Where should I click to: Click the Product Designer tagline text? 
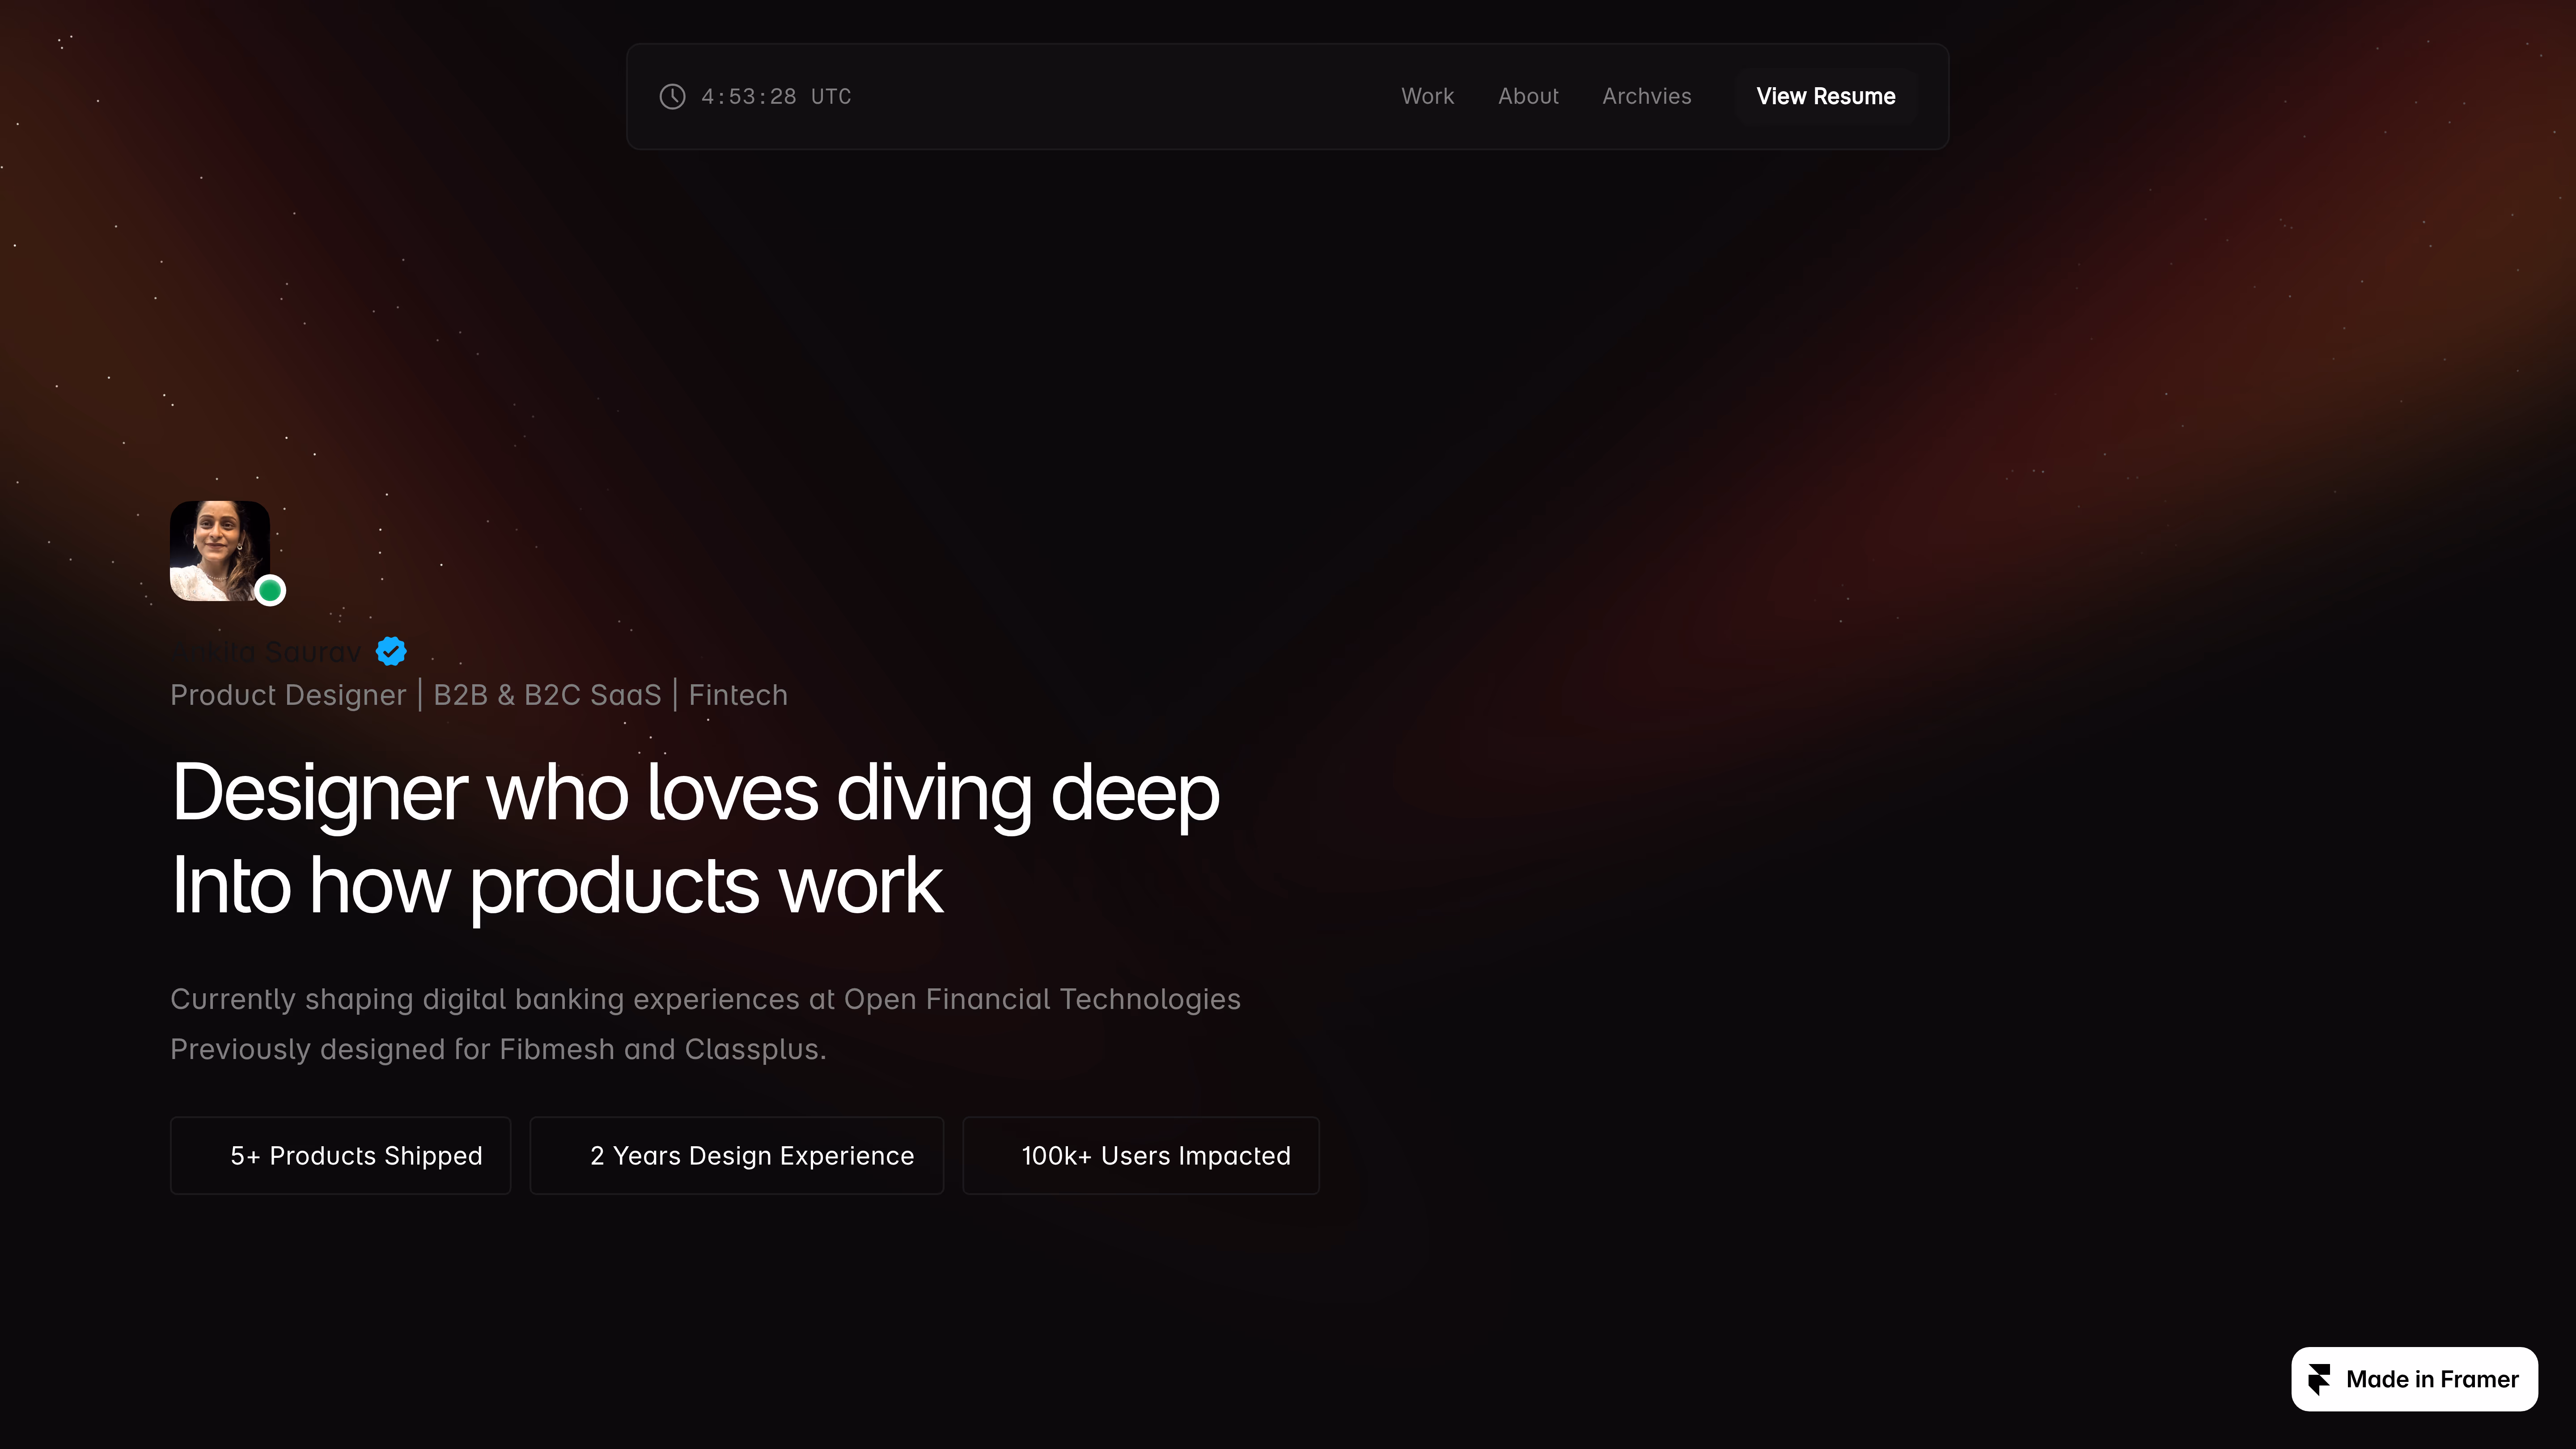click(x=479, y=695)
